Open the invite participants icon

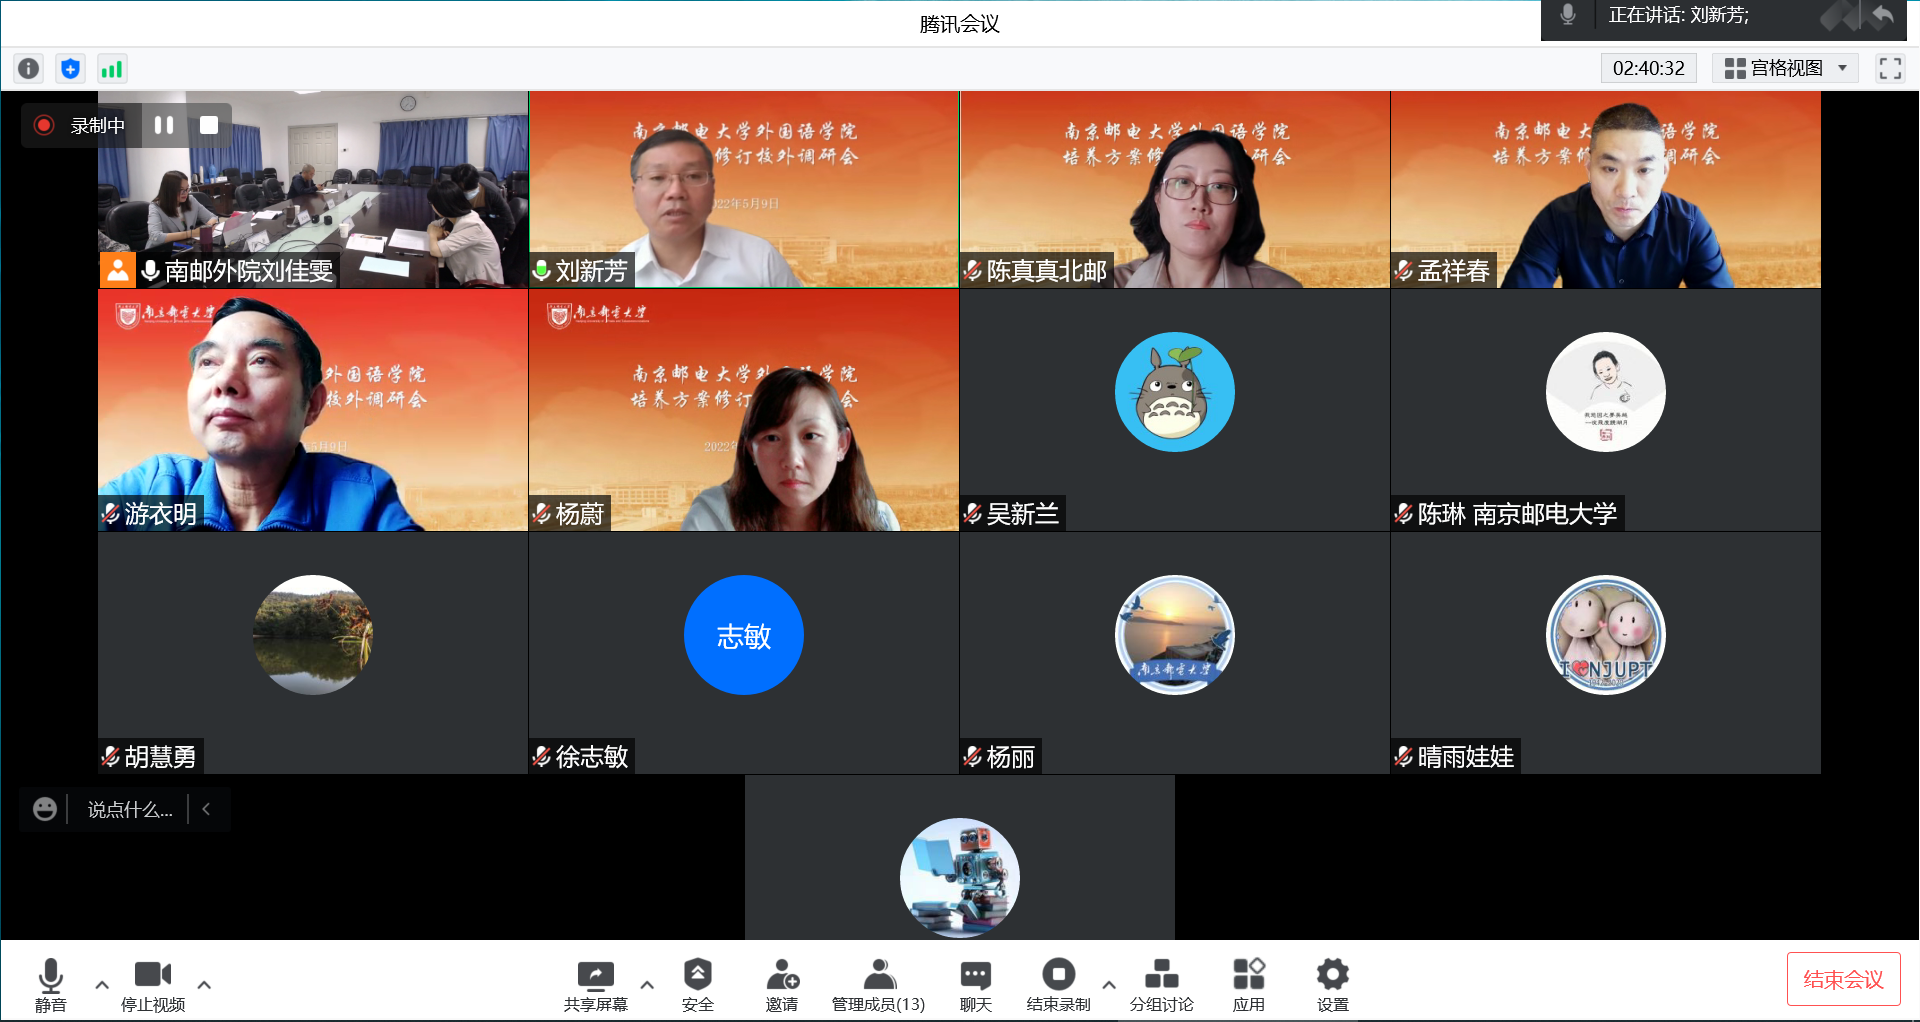(x=781, y=984)
